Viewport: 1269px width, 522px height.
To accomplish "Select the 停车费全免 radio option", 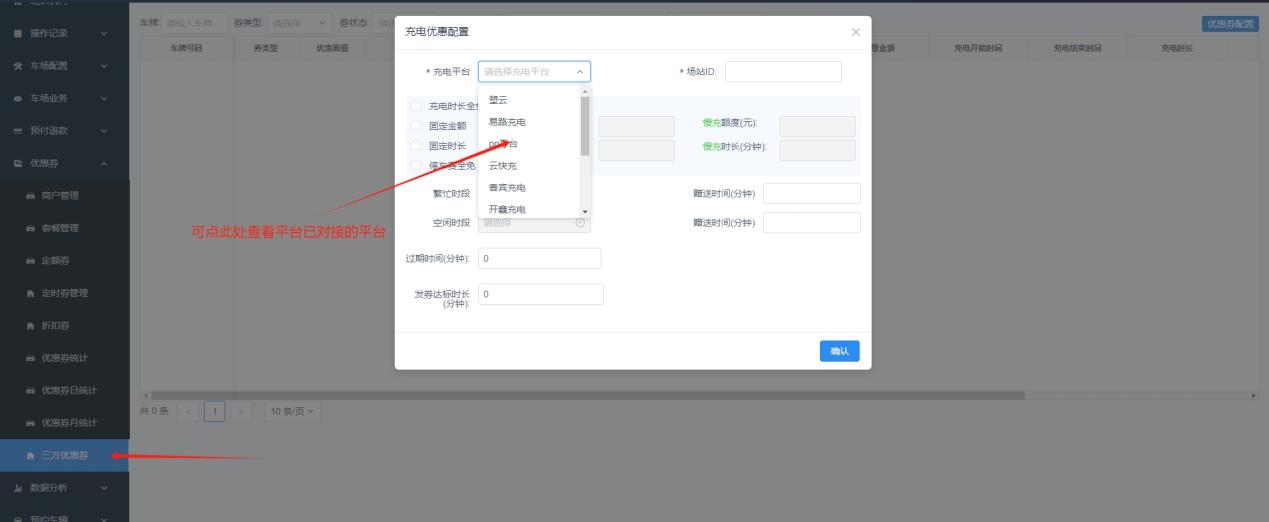I will click(x=416, y=166).
